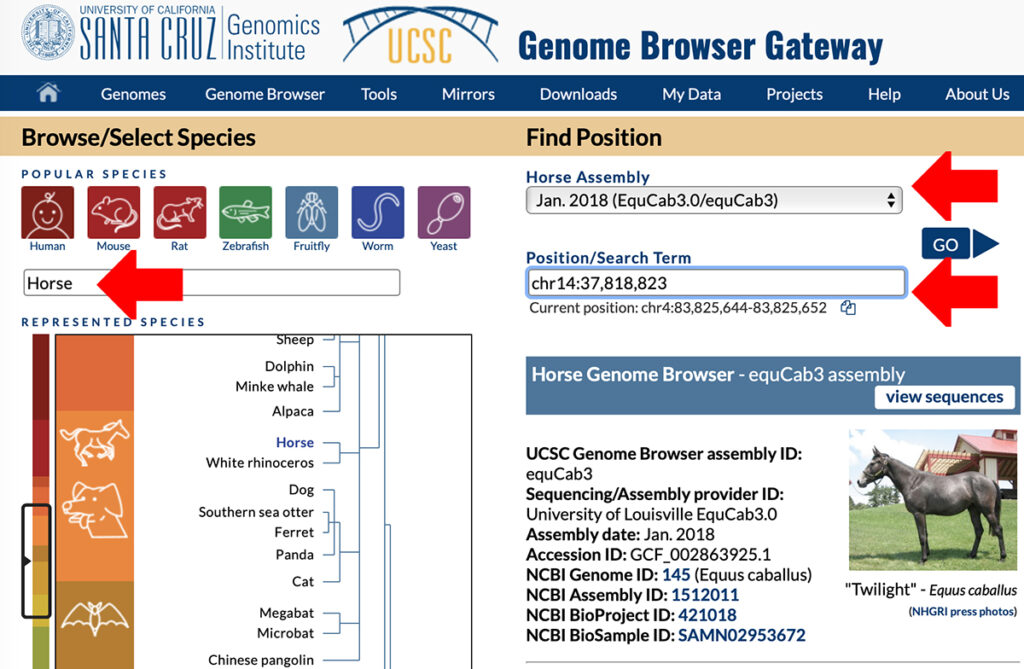
Task: Click the species tree color scroll handle
Action: pyautogui.click(x=36, y=561)
